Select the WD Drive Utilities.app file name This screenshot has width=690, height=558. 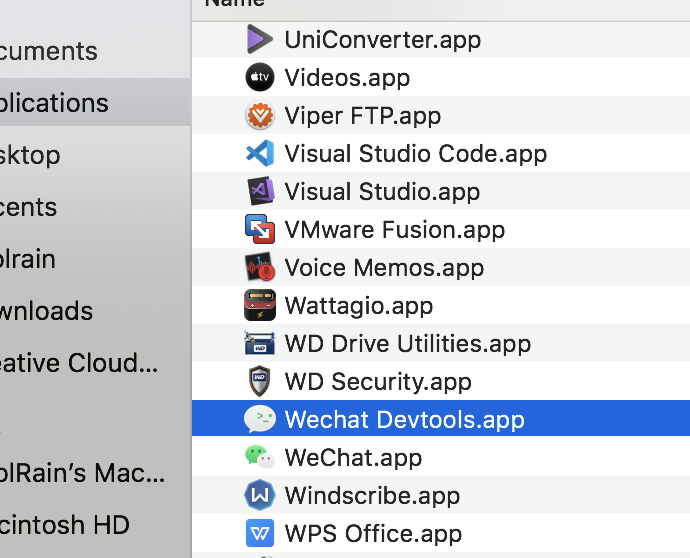point(407,343)
